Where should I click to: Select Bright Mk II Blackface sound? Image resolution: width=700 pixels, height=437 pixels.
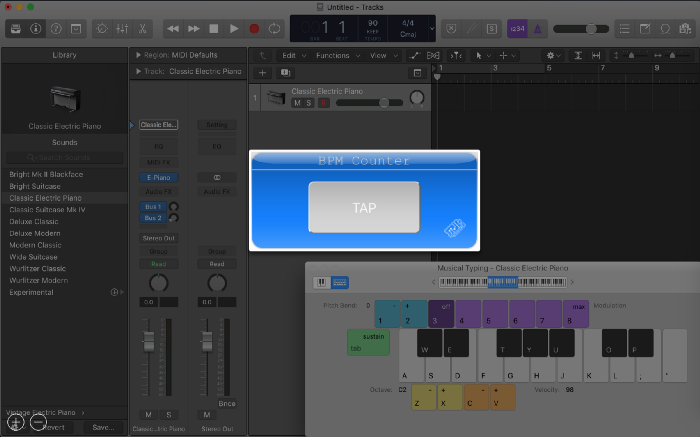[x=46, y=174]
